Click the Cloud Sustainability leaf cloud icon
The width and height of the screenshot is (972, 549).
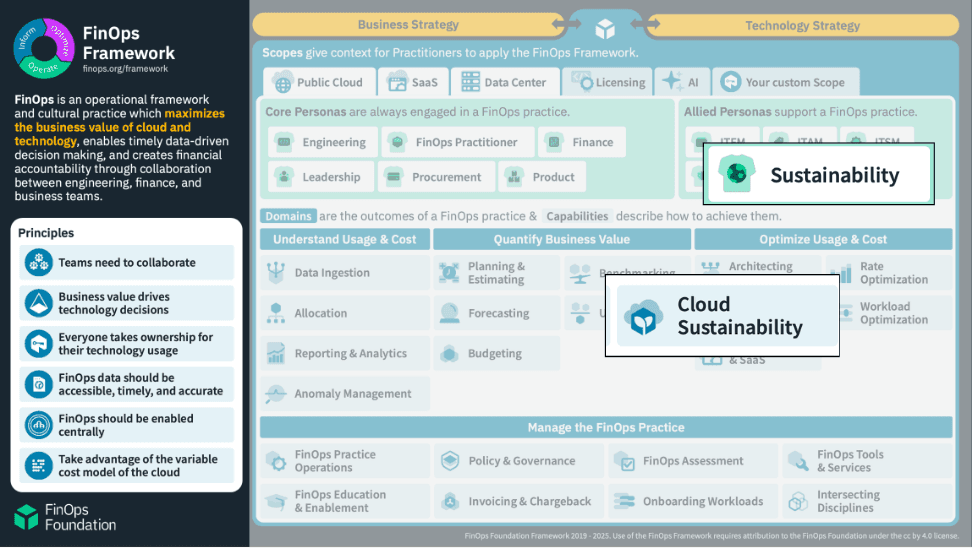point(643,317)
